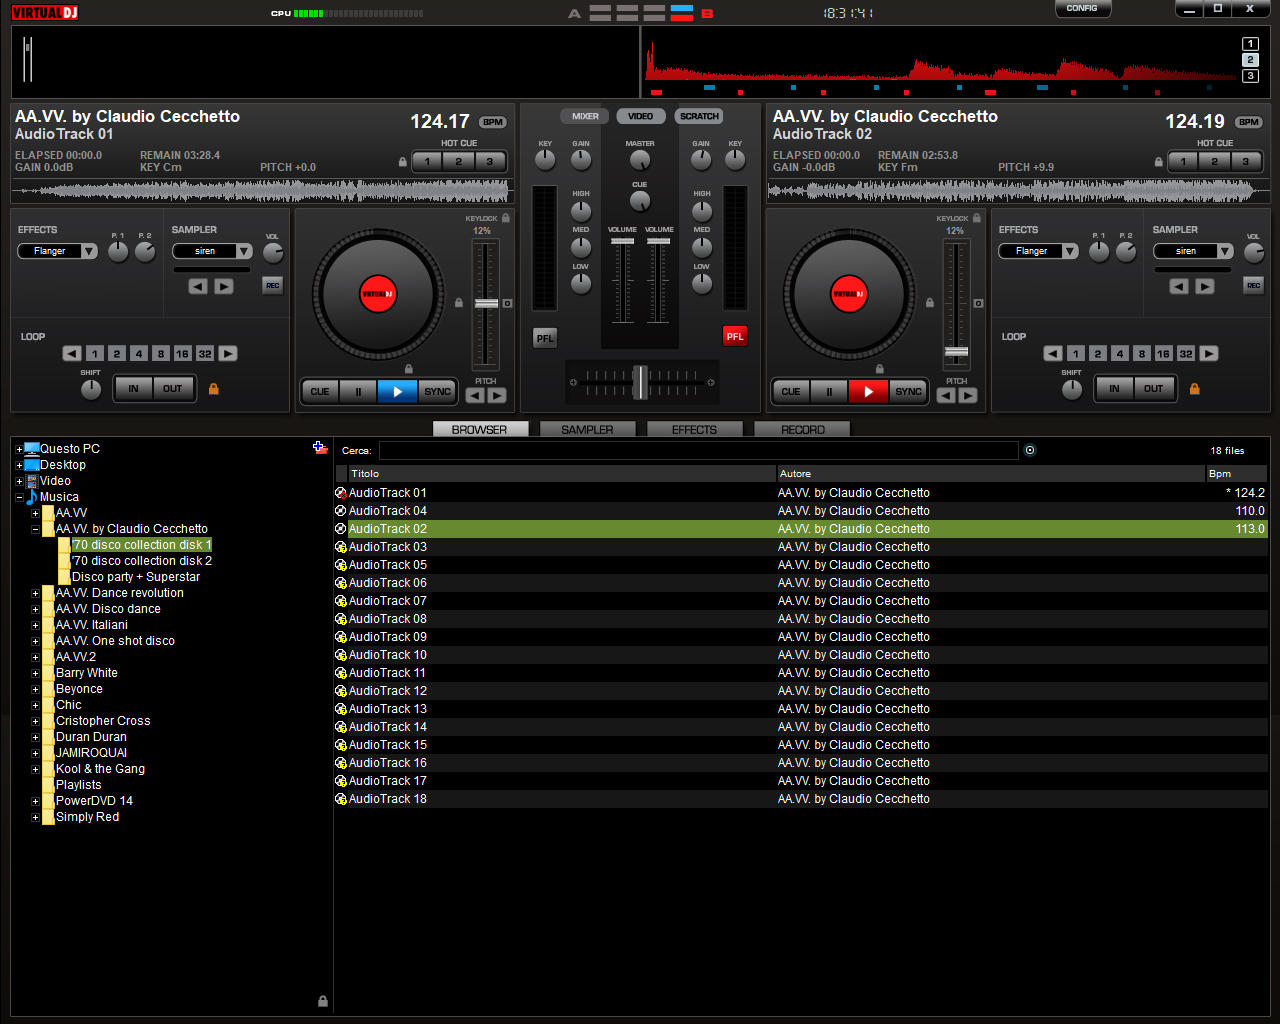This screenshot has height=1024, width=1280.
Task: Click right deck loop OUT button
Action: (x=1153, y=389)
